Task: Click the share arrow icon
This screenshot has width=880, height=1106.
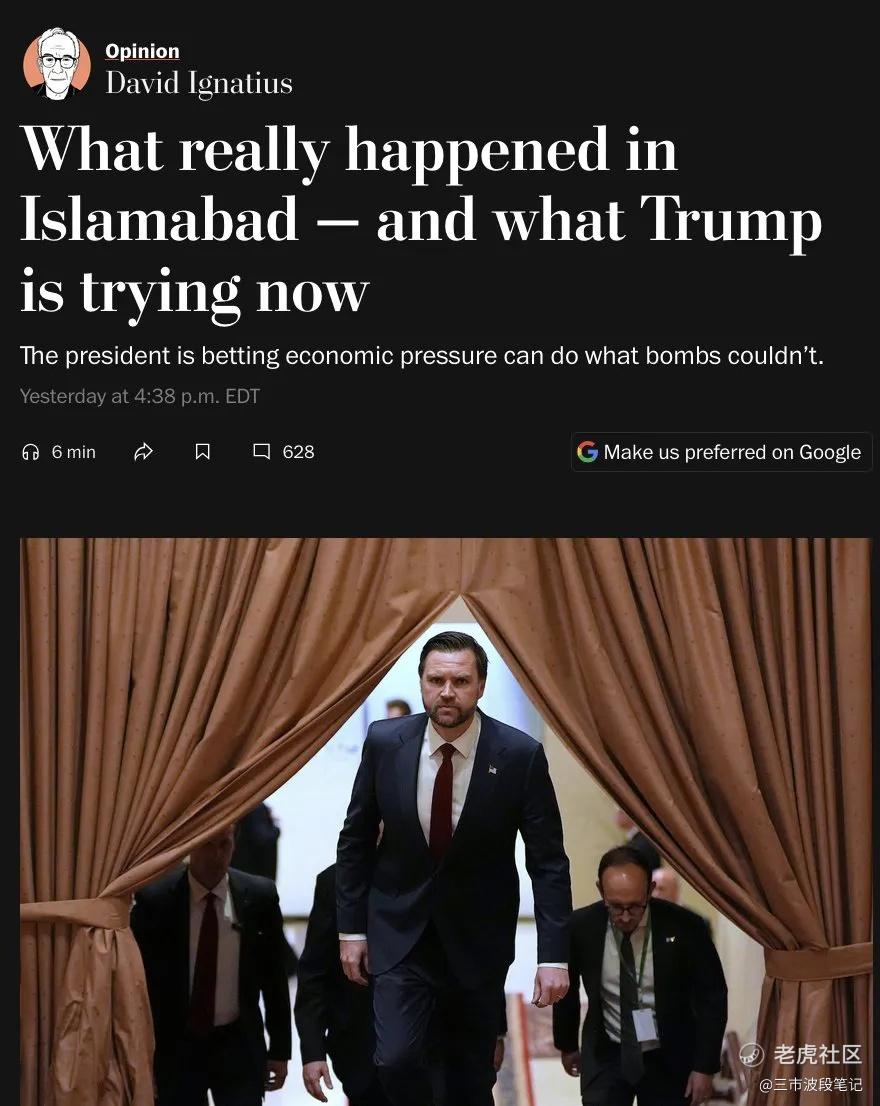Action: [x=143, y=452]
